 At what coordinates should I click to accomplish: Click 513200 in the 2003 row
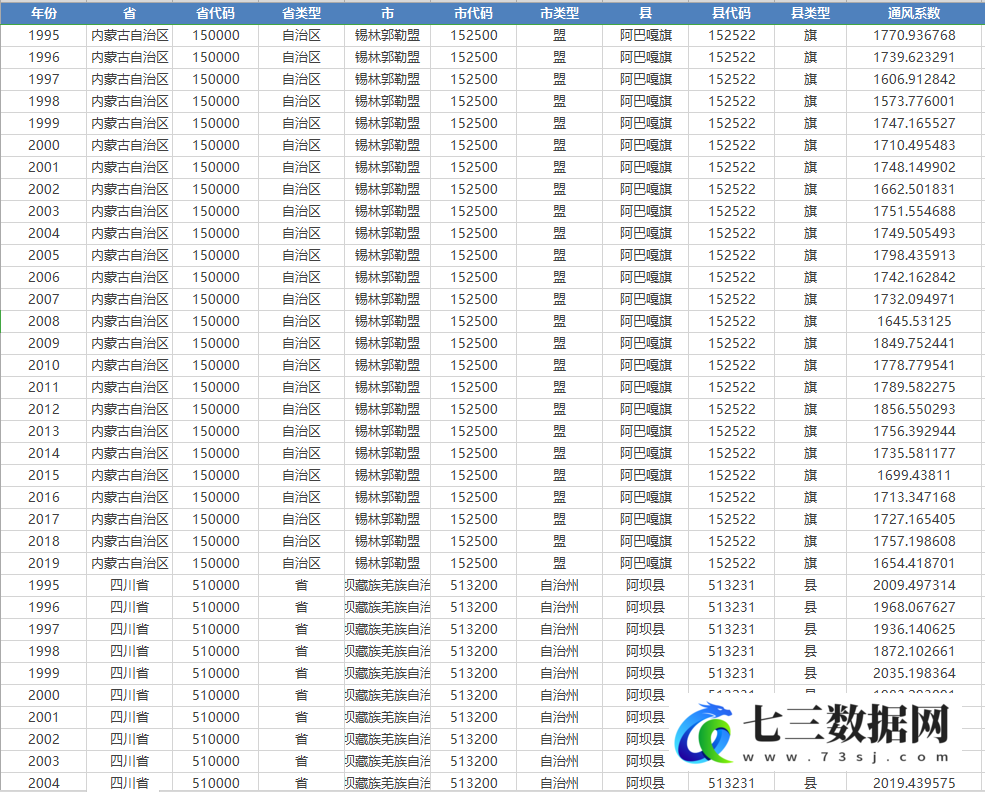coord(474,761)
